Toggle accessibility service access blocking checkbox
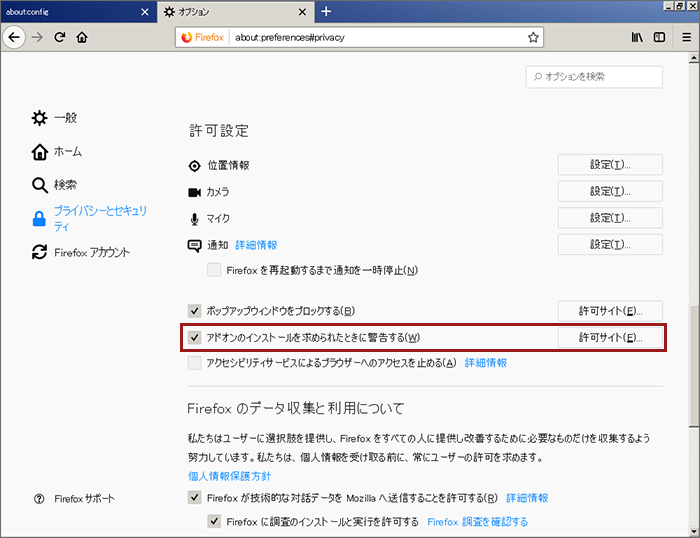700x538 pixels. (194, 363)
